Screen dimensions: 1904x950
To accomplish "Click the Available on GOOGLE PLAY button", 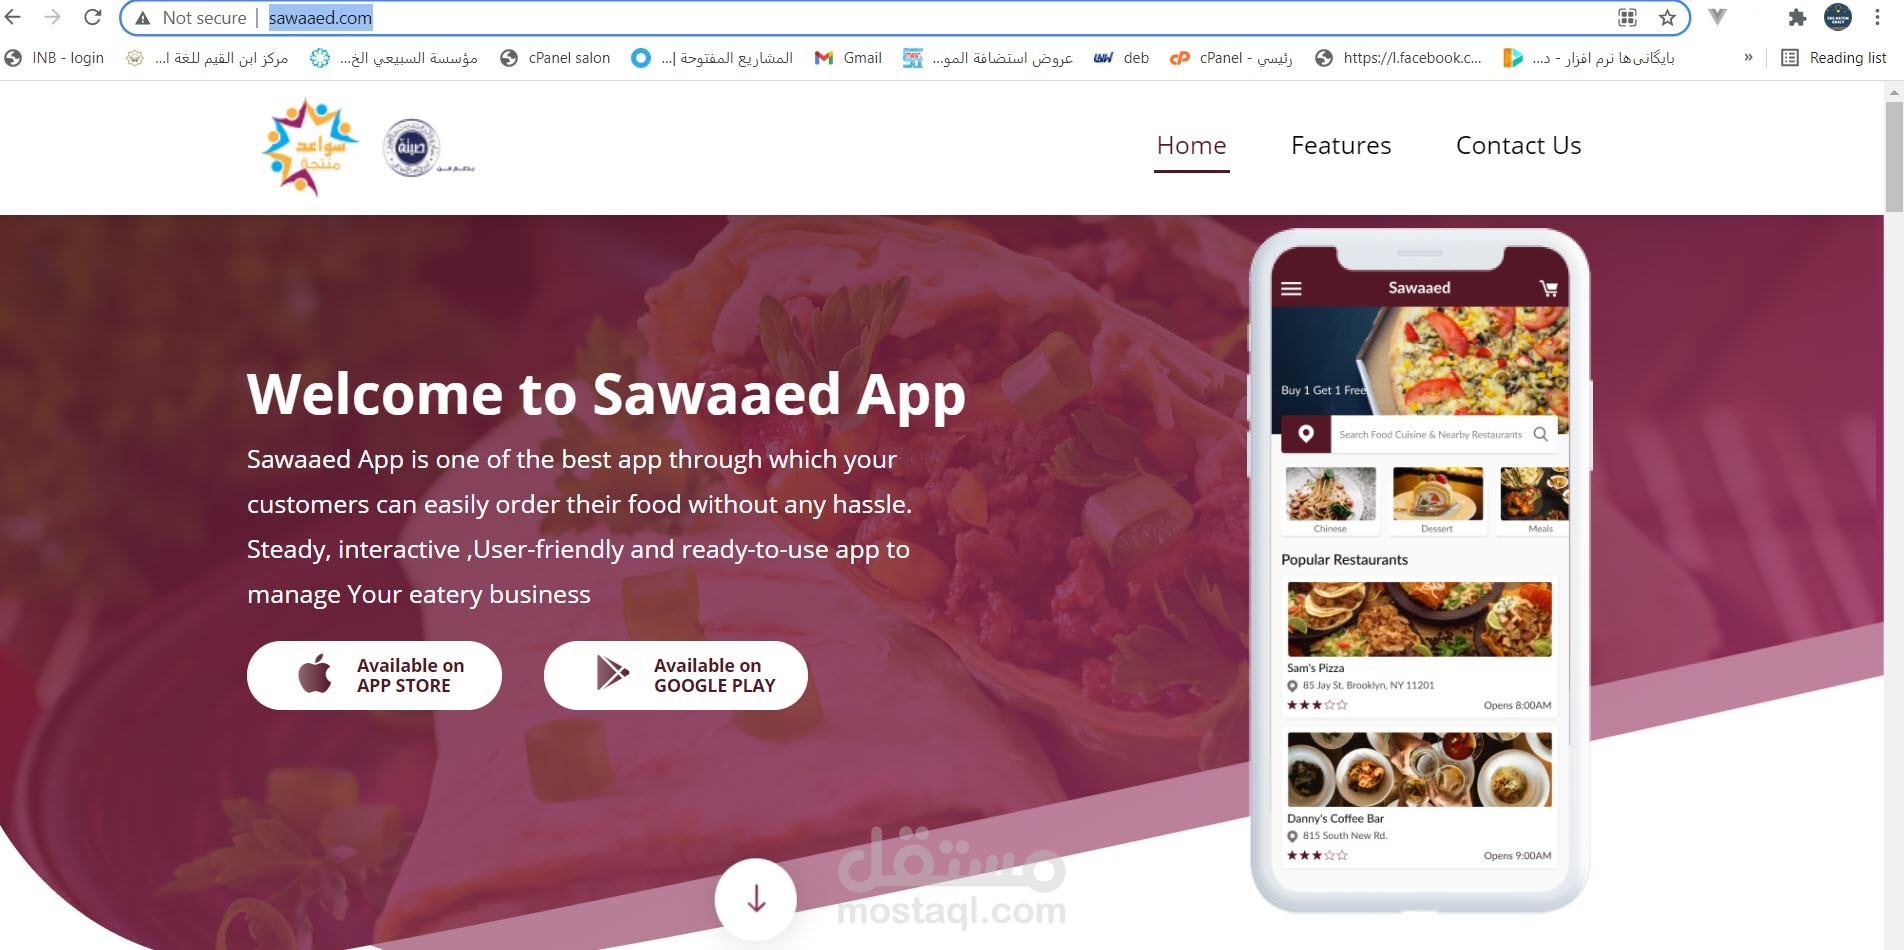I will 676,675.
